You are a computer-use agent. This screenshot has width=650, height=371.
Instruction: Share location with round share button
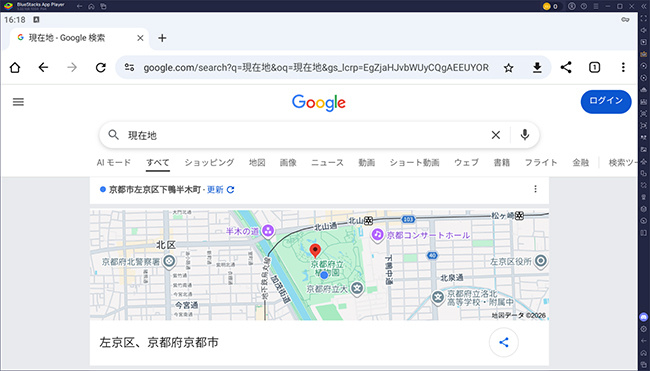click(x=504, y=342)
